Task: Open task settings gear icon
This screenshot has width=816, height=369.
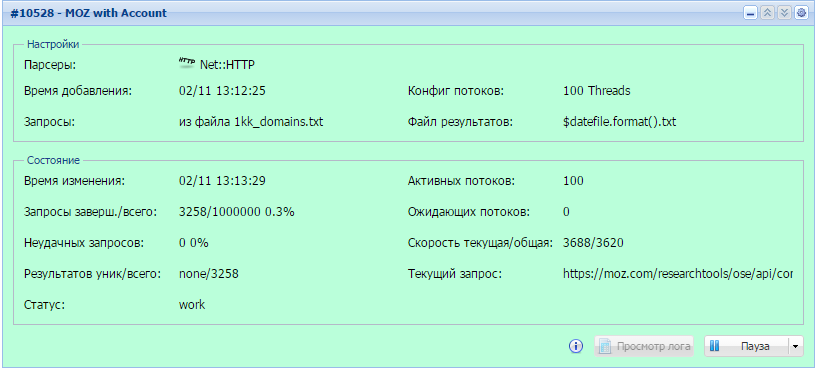Action: [x=801, y=14]
